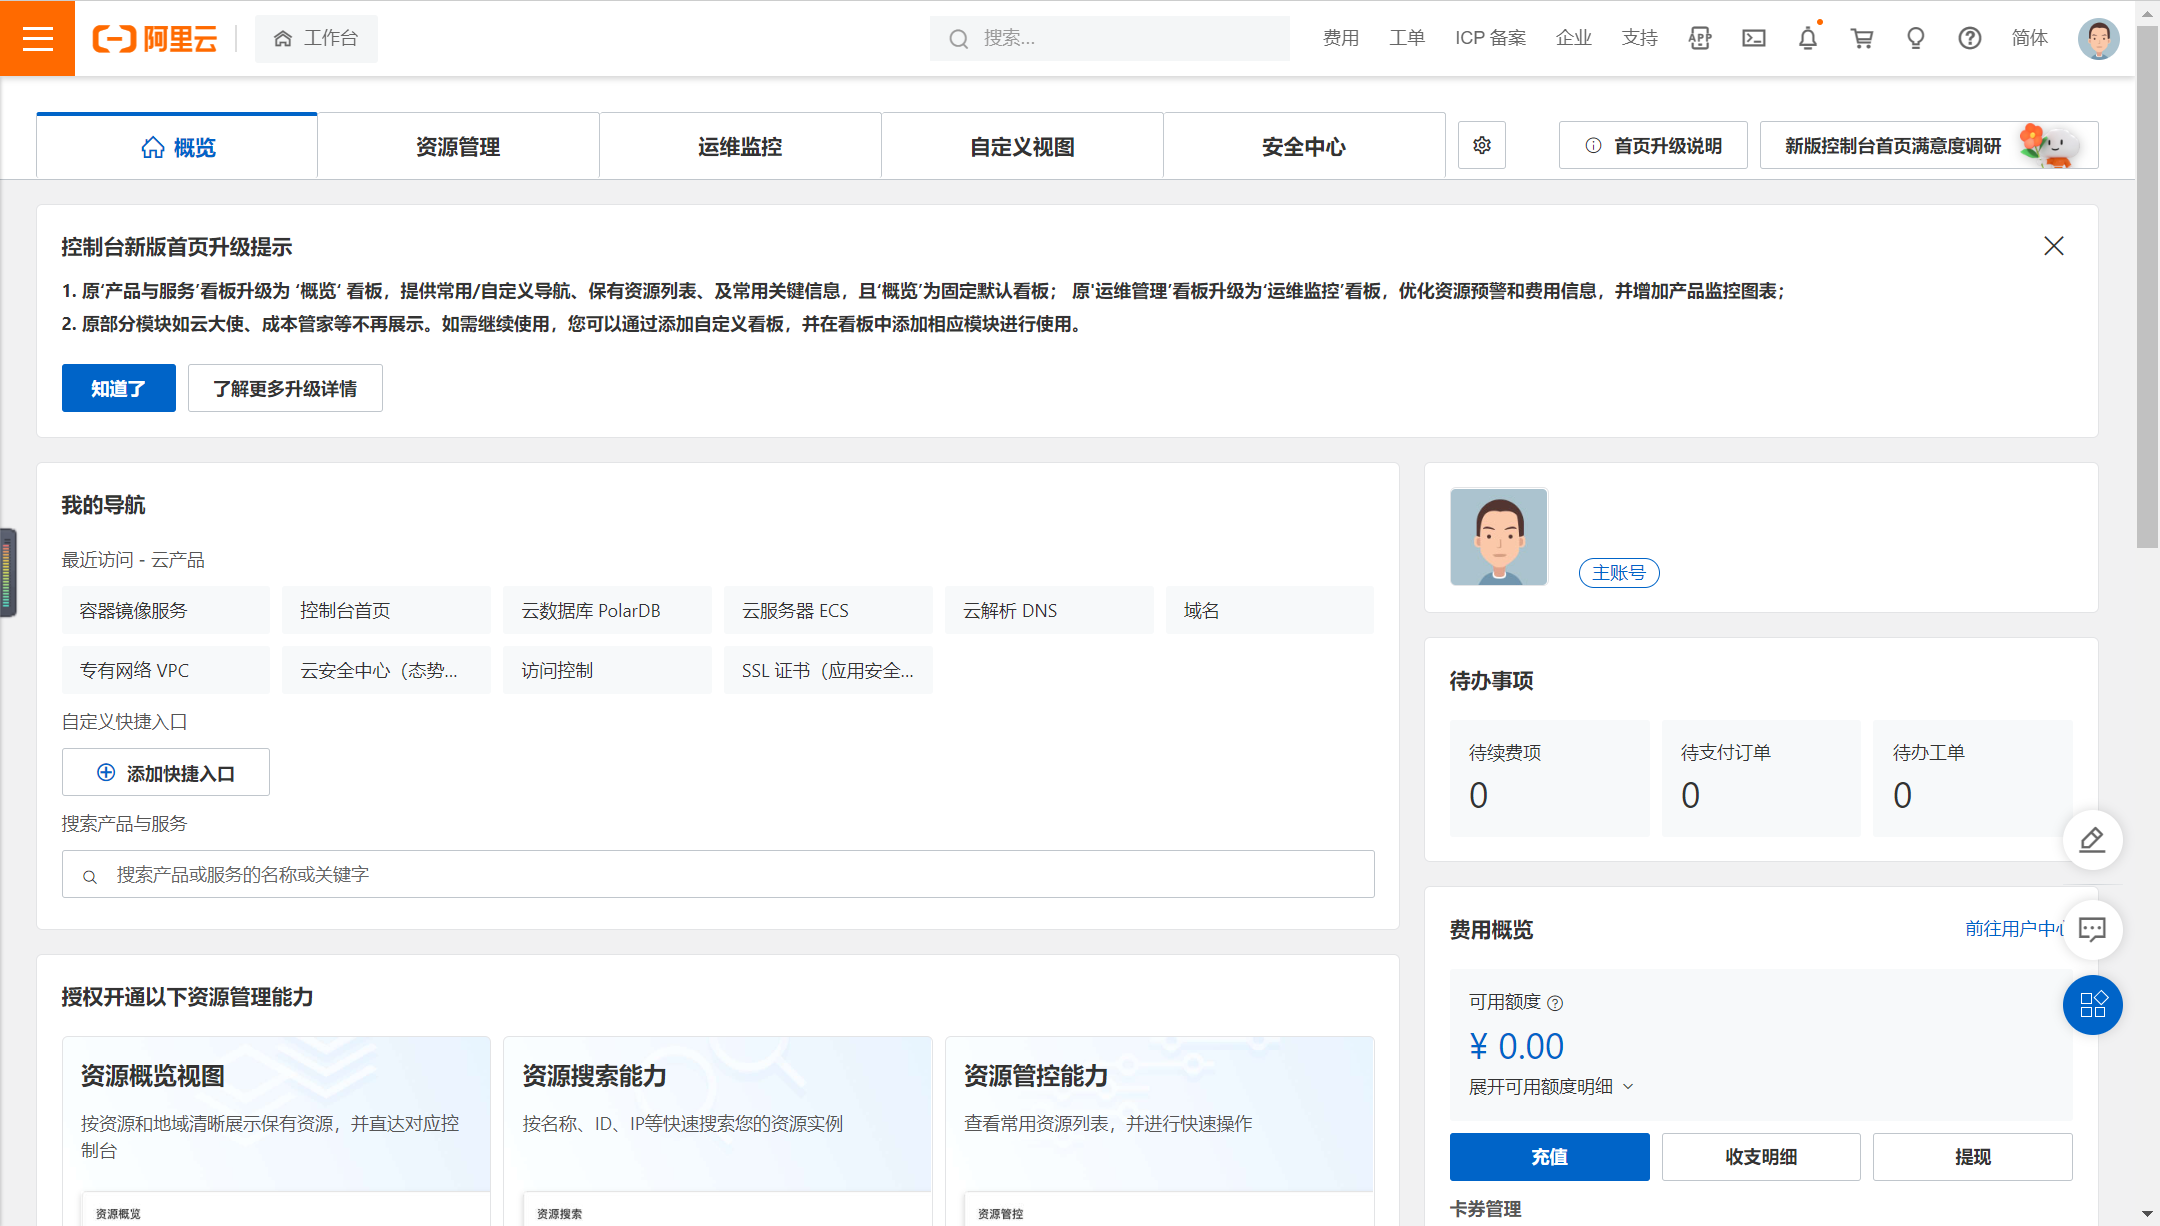Click the 知道了 button

coord(118,388)
